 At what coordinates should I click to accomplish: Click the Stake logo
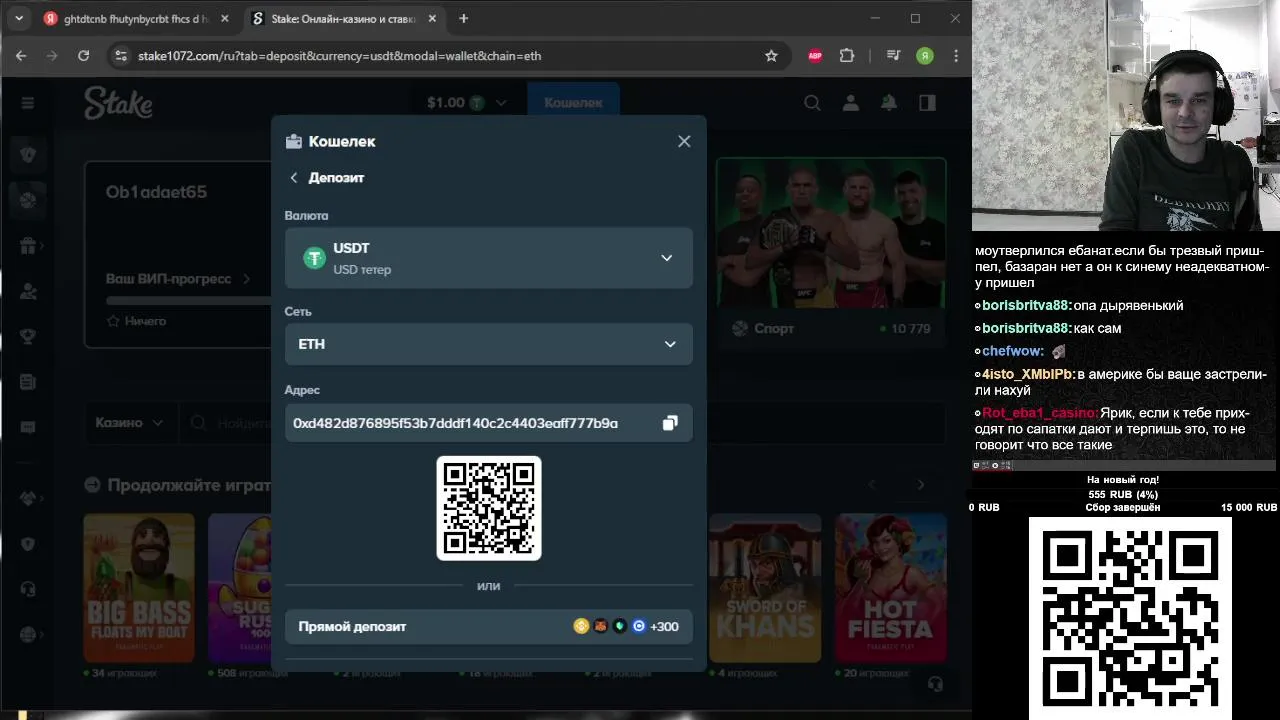click(x=118, y=102)
